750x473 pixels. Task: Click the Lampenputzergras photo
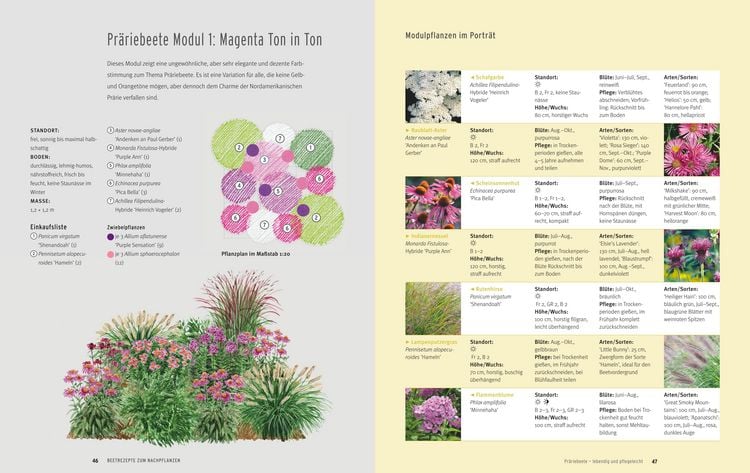(692, 362)
